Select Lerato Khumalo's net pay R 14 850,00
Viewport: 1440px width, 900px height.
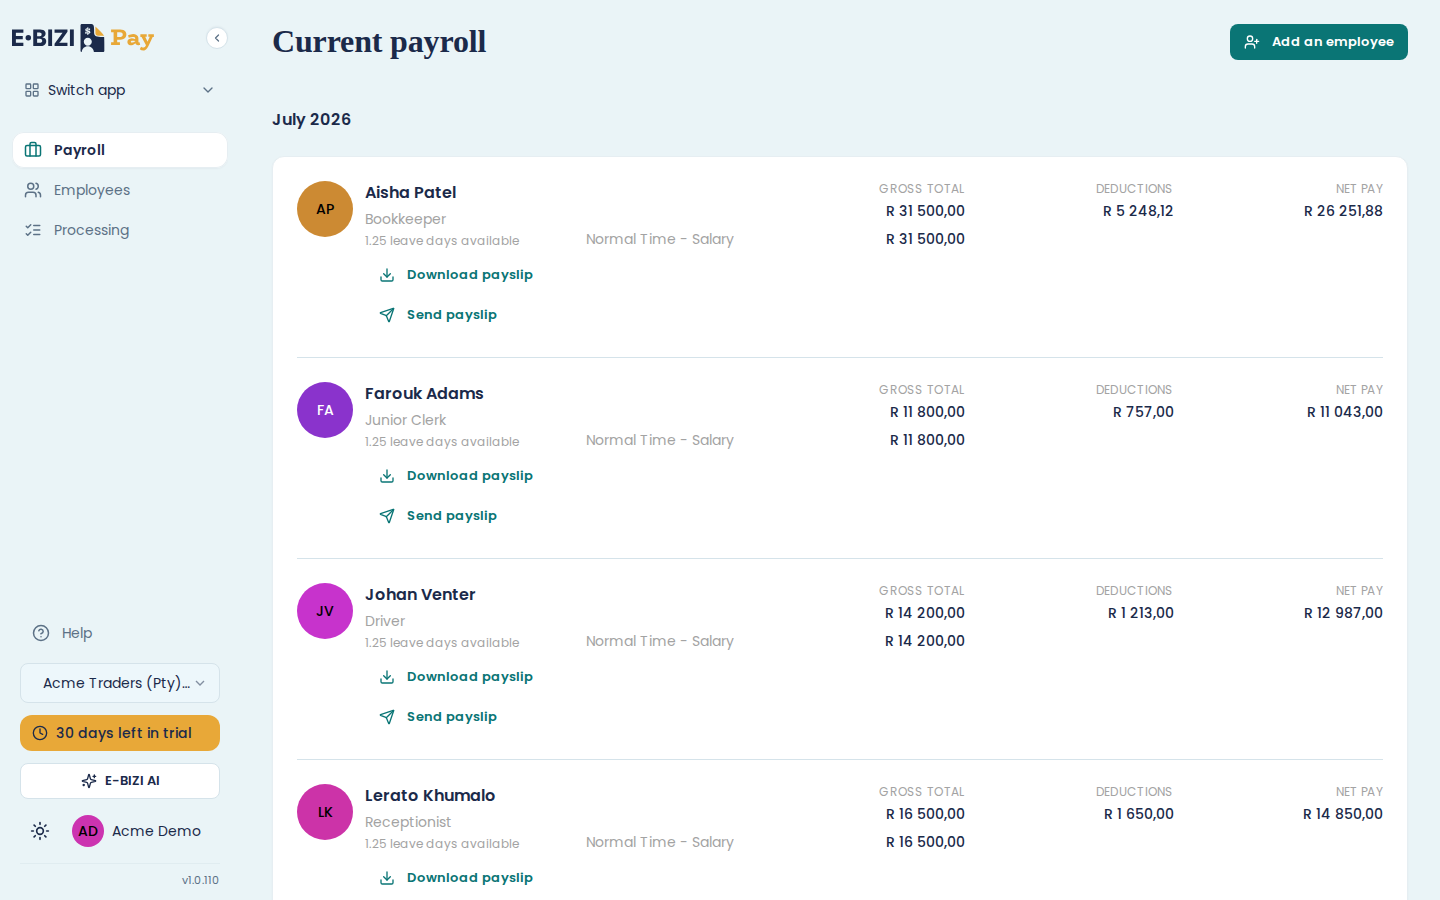tap(1343, 814)
